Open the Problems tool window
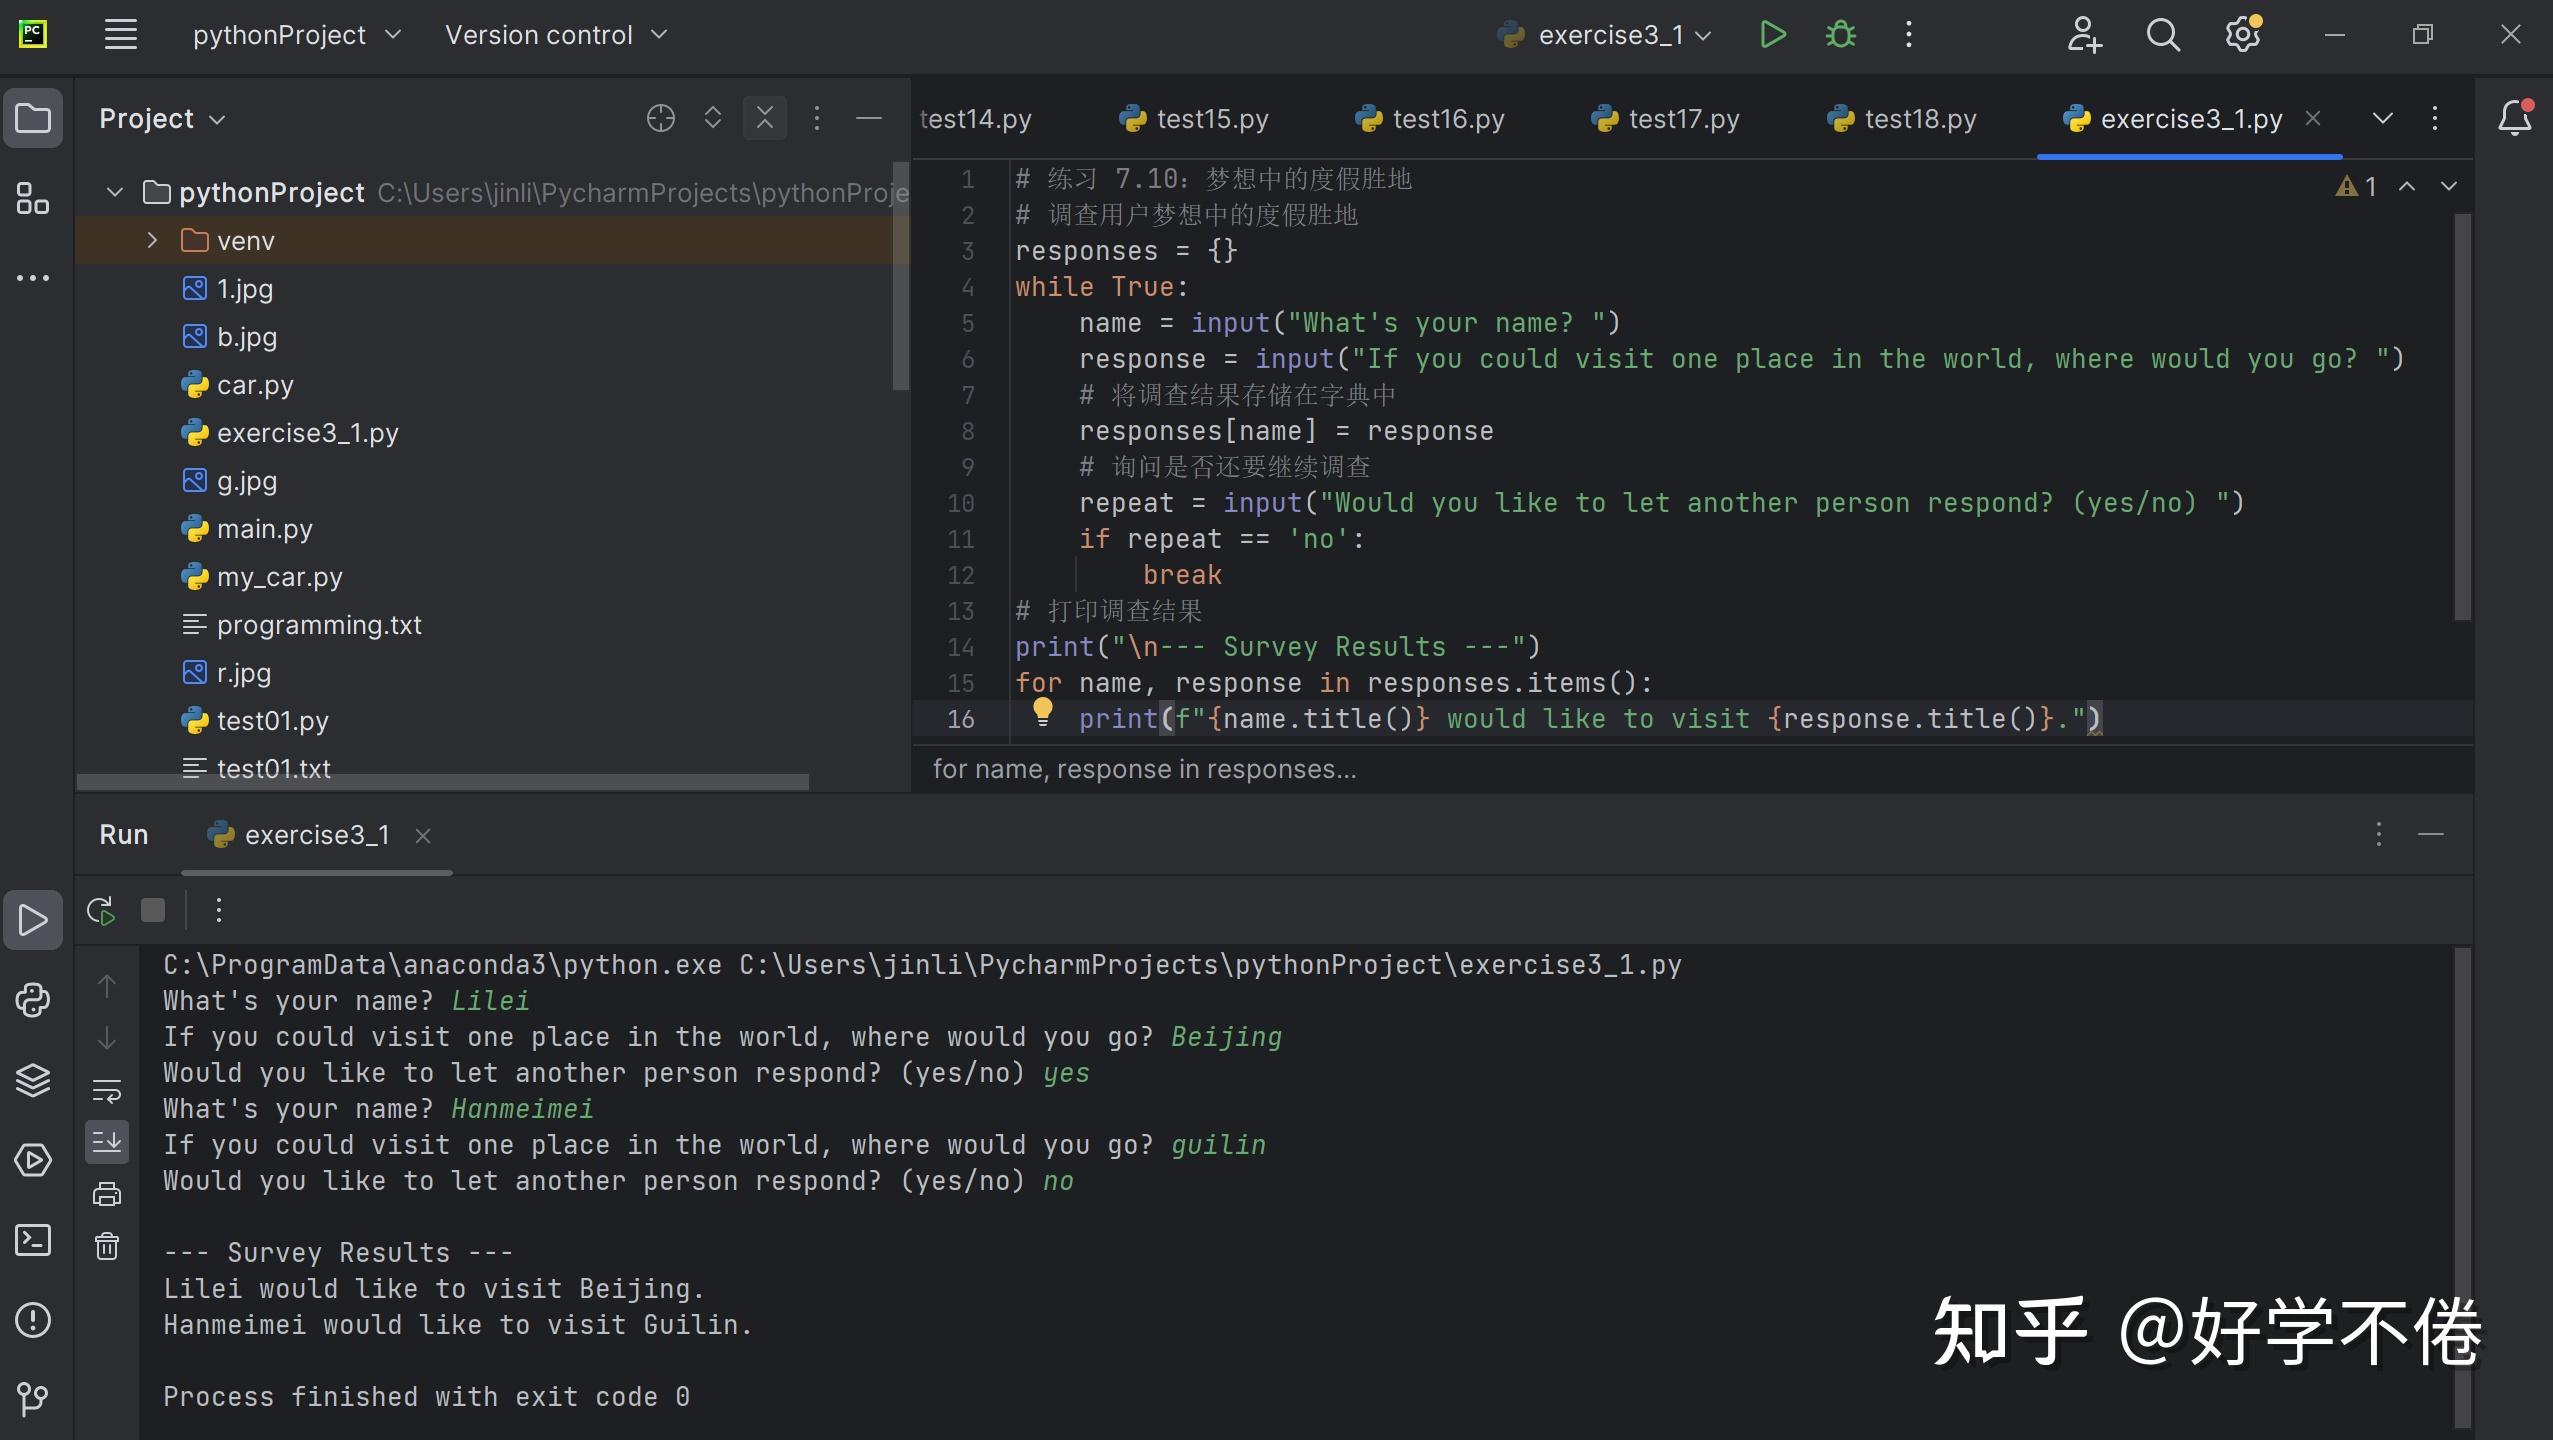Screen dimensions: 2553x1440 [33, 1320]
